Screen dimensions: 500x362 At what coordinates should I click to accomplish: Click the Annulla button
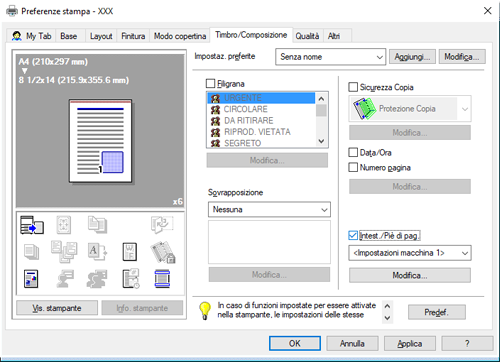pos(352,343)
